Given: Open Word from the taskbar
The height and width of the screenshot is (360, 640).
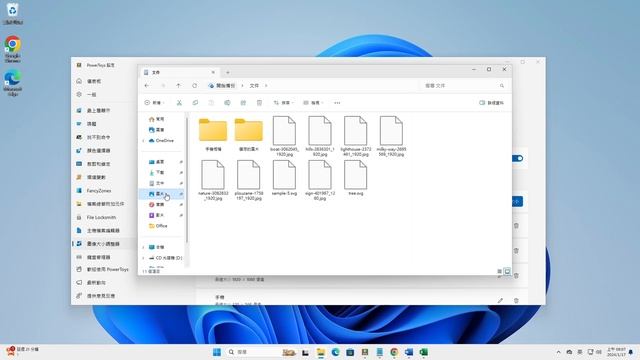Looking at the screenshot, I should coord(409,352).
